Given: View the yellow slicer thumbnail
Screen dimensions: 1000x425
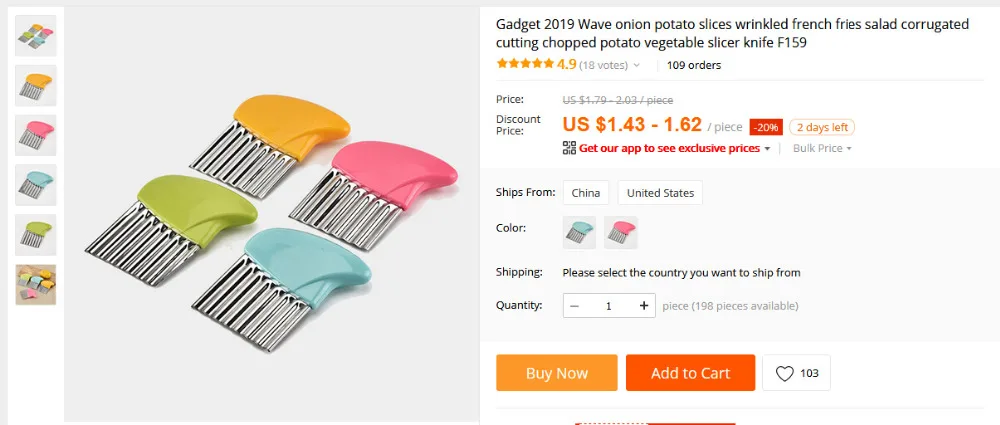Looking at the screenshot, I should tap(36, 86).
